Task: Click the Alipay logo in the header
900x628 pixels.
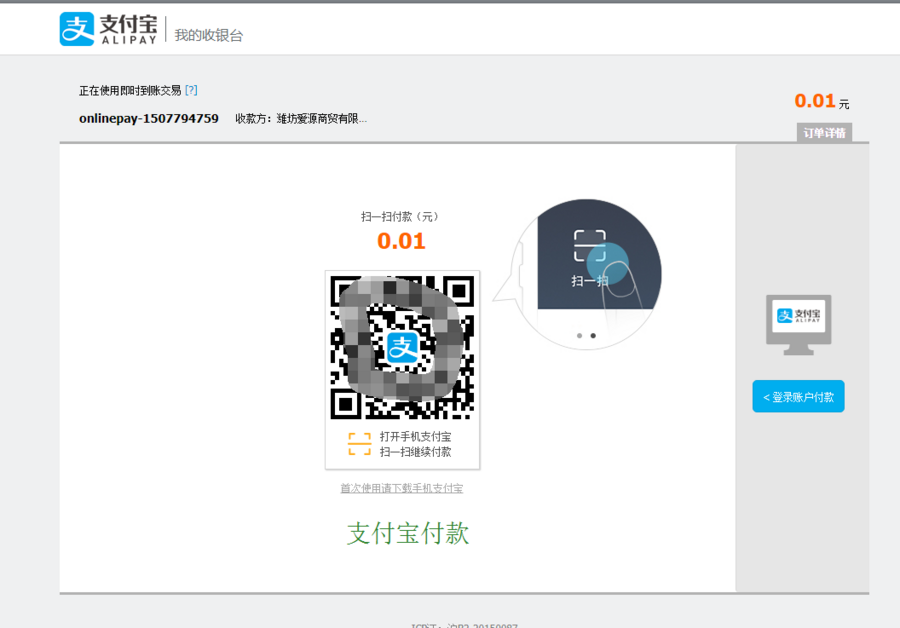Action: pyautogui.click(x=108, y=29)
